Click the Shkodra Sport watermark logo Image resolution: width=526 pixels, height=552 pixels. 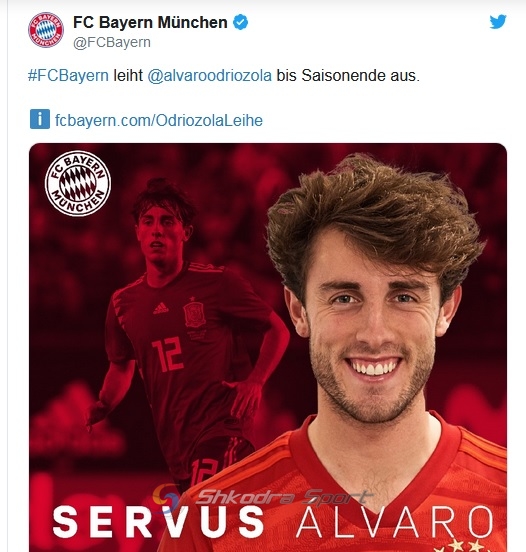pyautogui.click(x=262, y=498)
